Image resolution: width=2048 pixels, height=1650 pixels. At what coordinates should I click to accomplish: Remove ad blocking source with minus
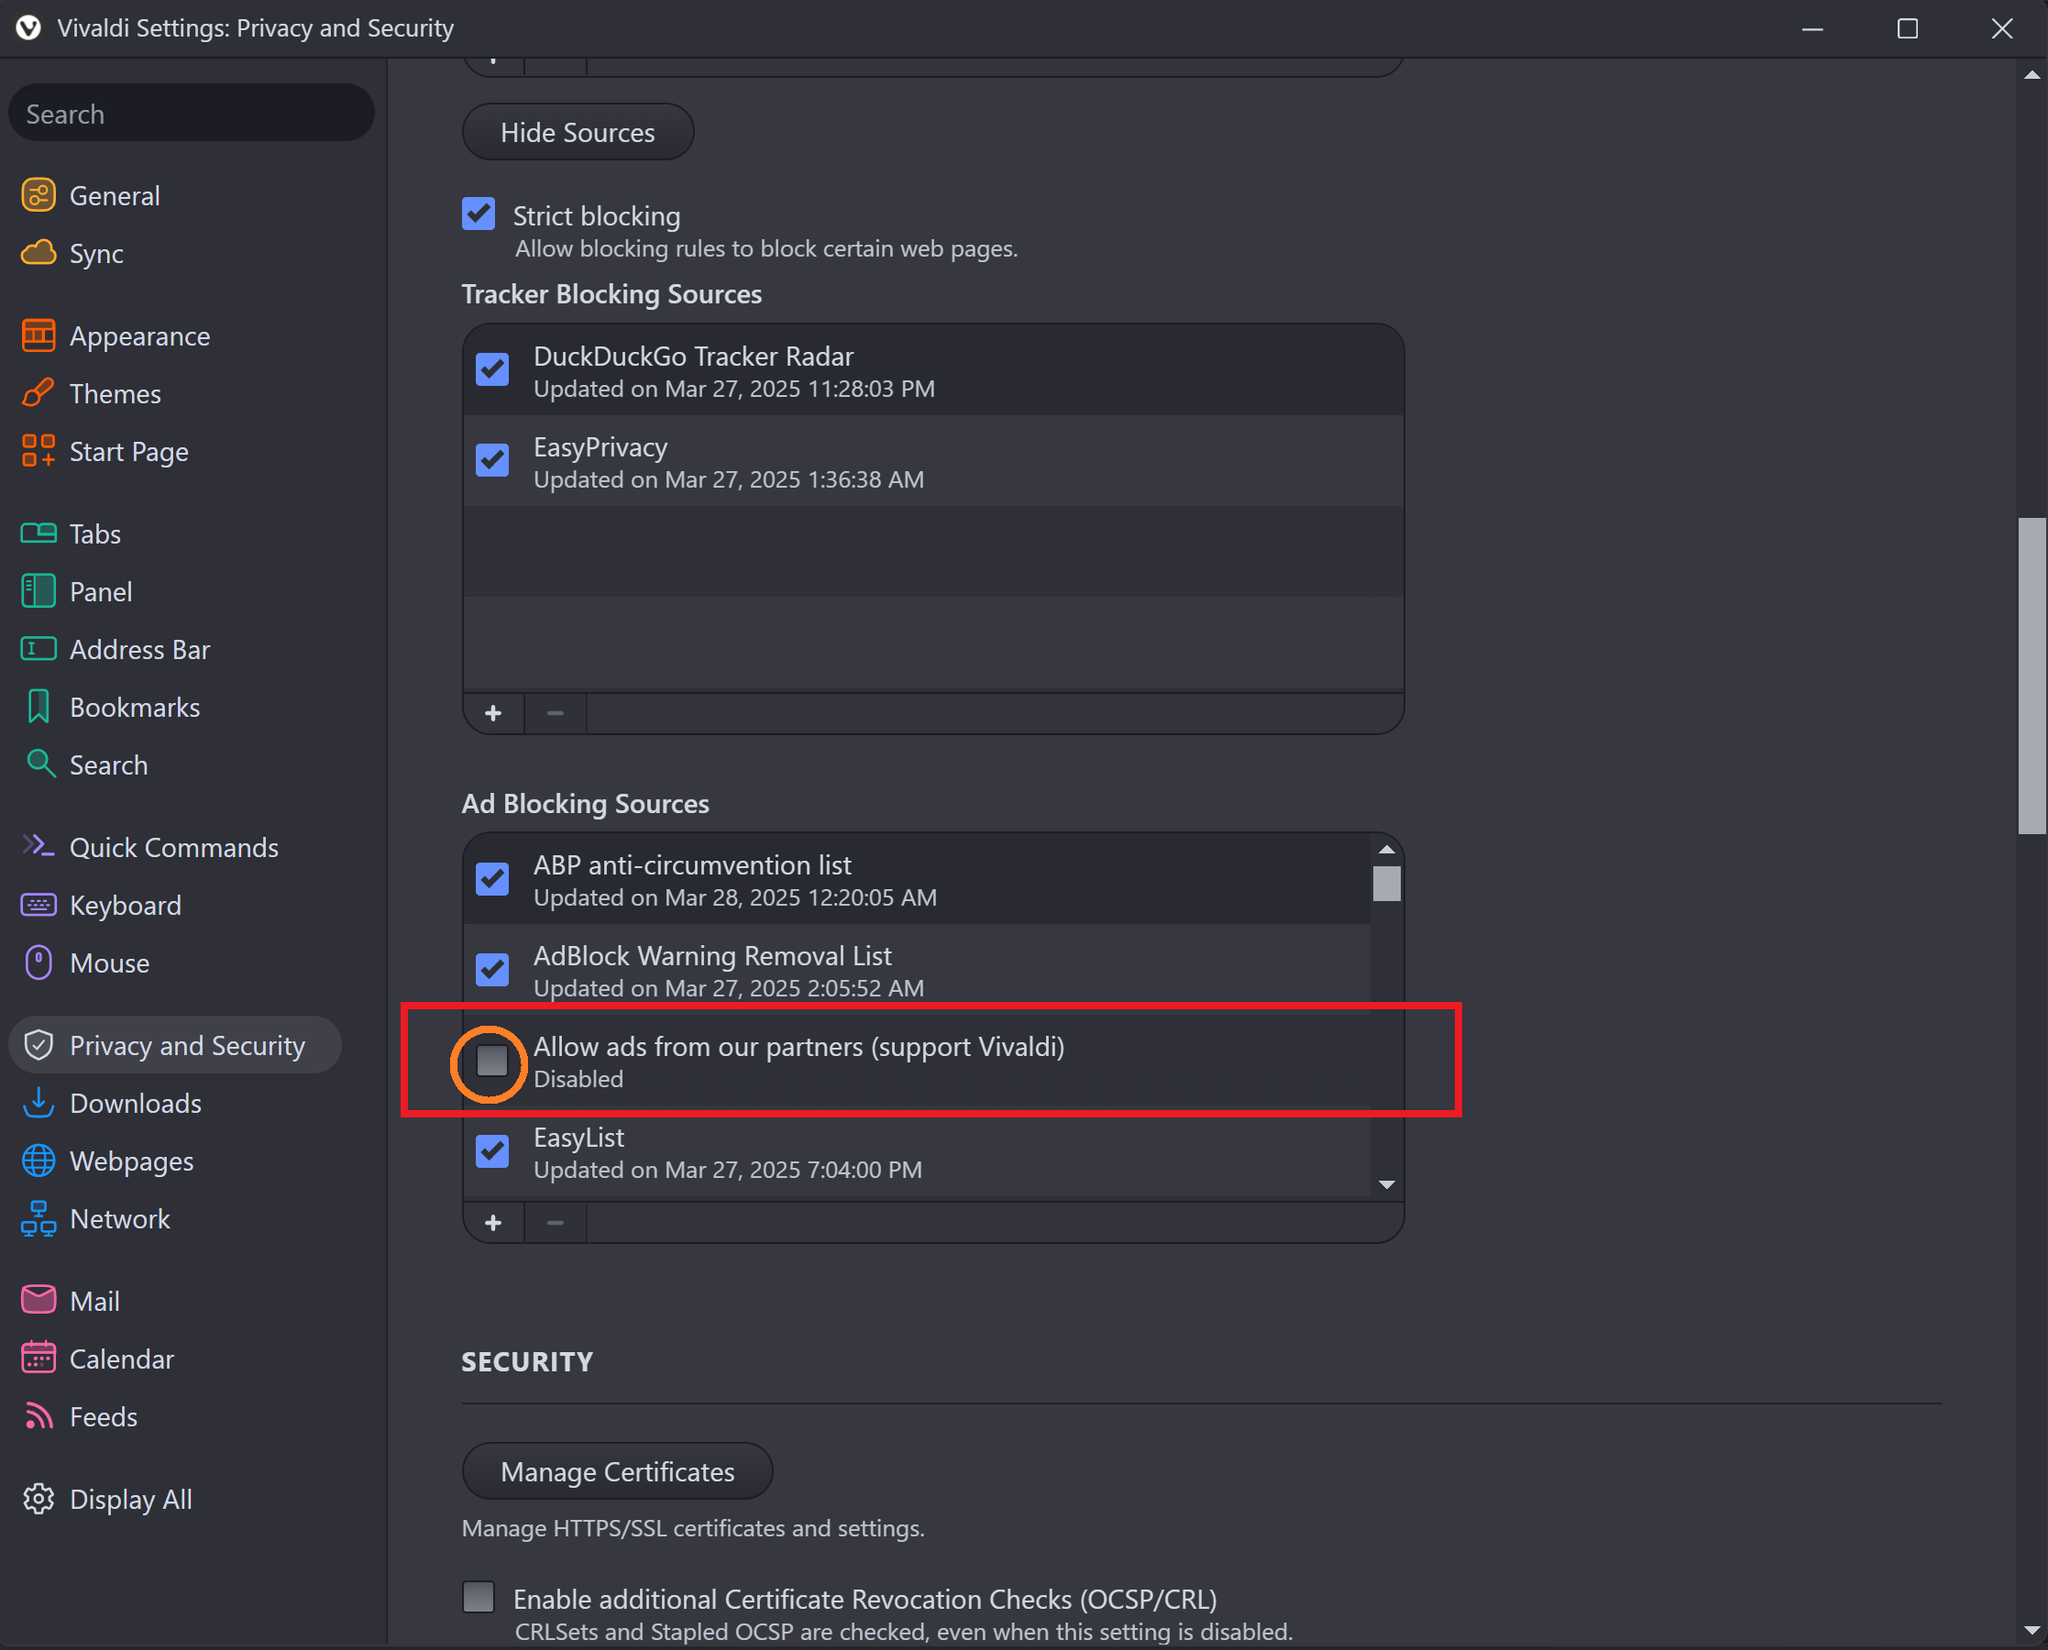coord(555,1222)
